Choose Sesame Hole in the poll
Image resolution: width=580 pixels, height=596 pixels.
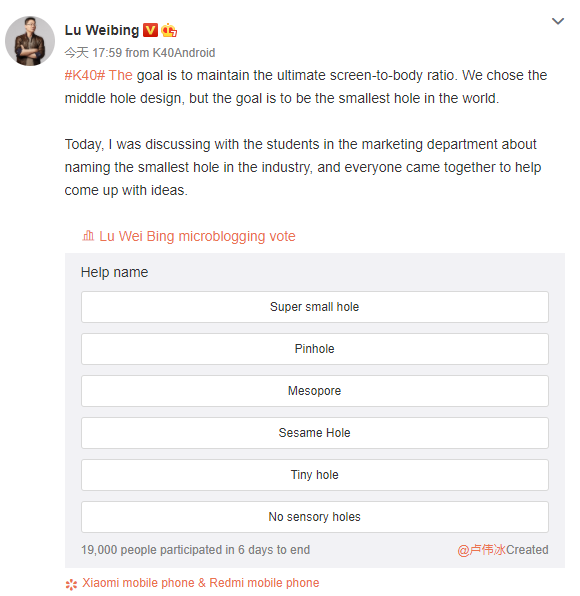pyautogui.click(x=315, y=433)
